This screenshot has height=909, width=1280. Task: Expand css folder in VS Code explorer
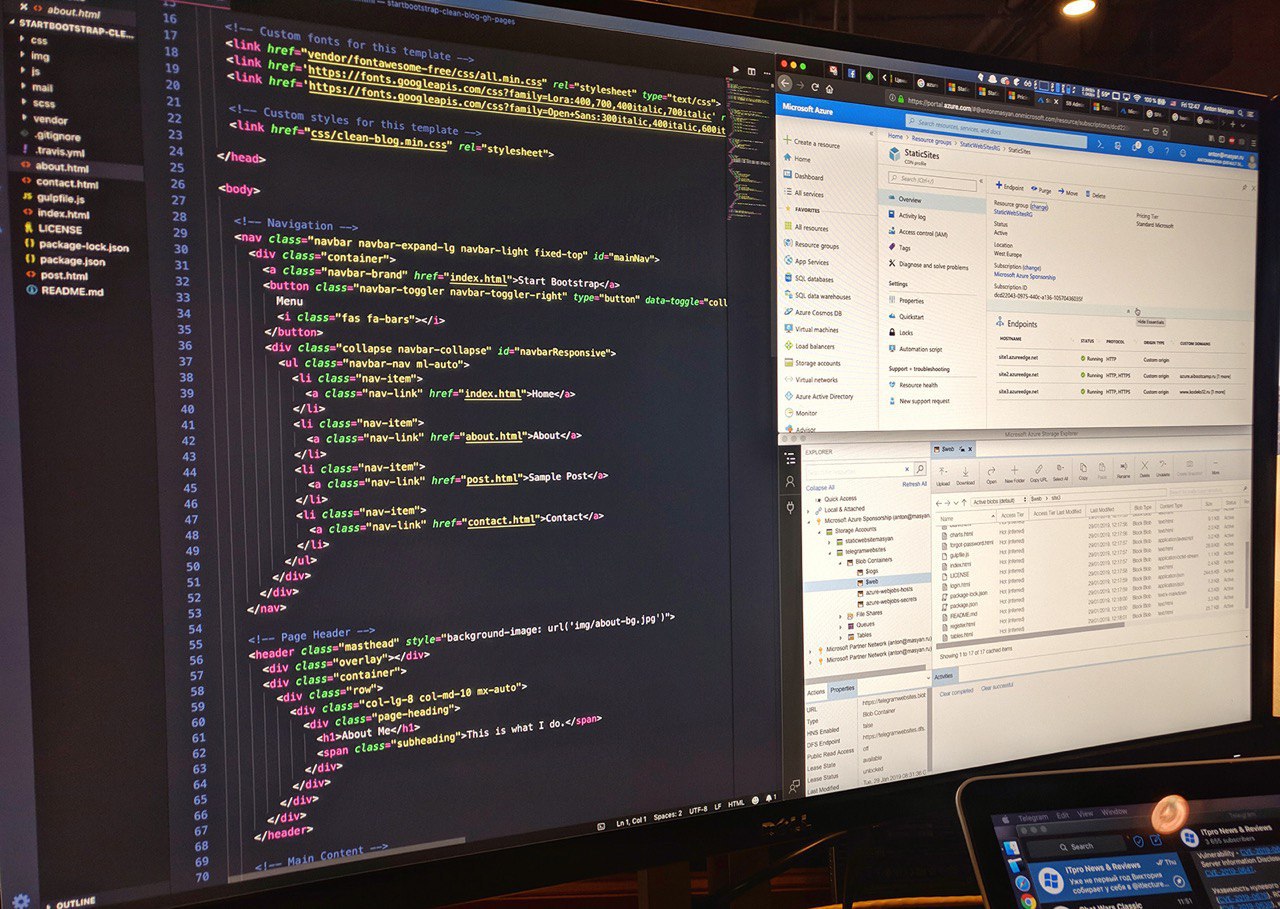(x=21, y=40)
